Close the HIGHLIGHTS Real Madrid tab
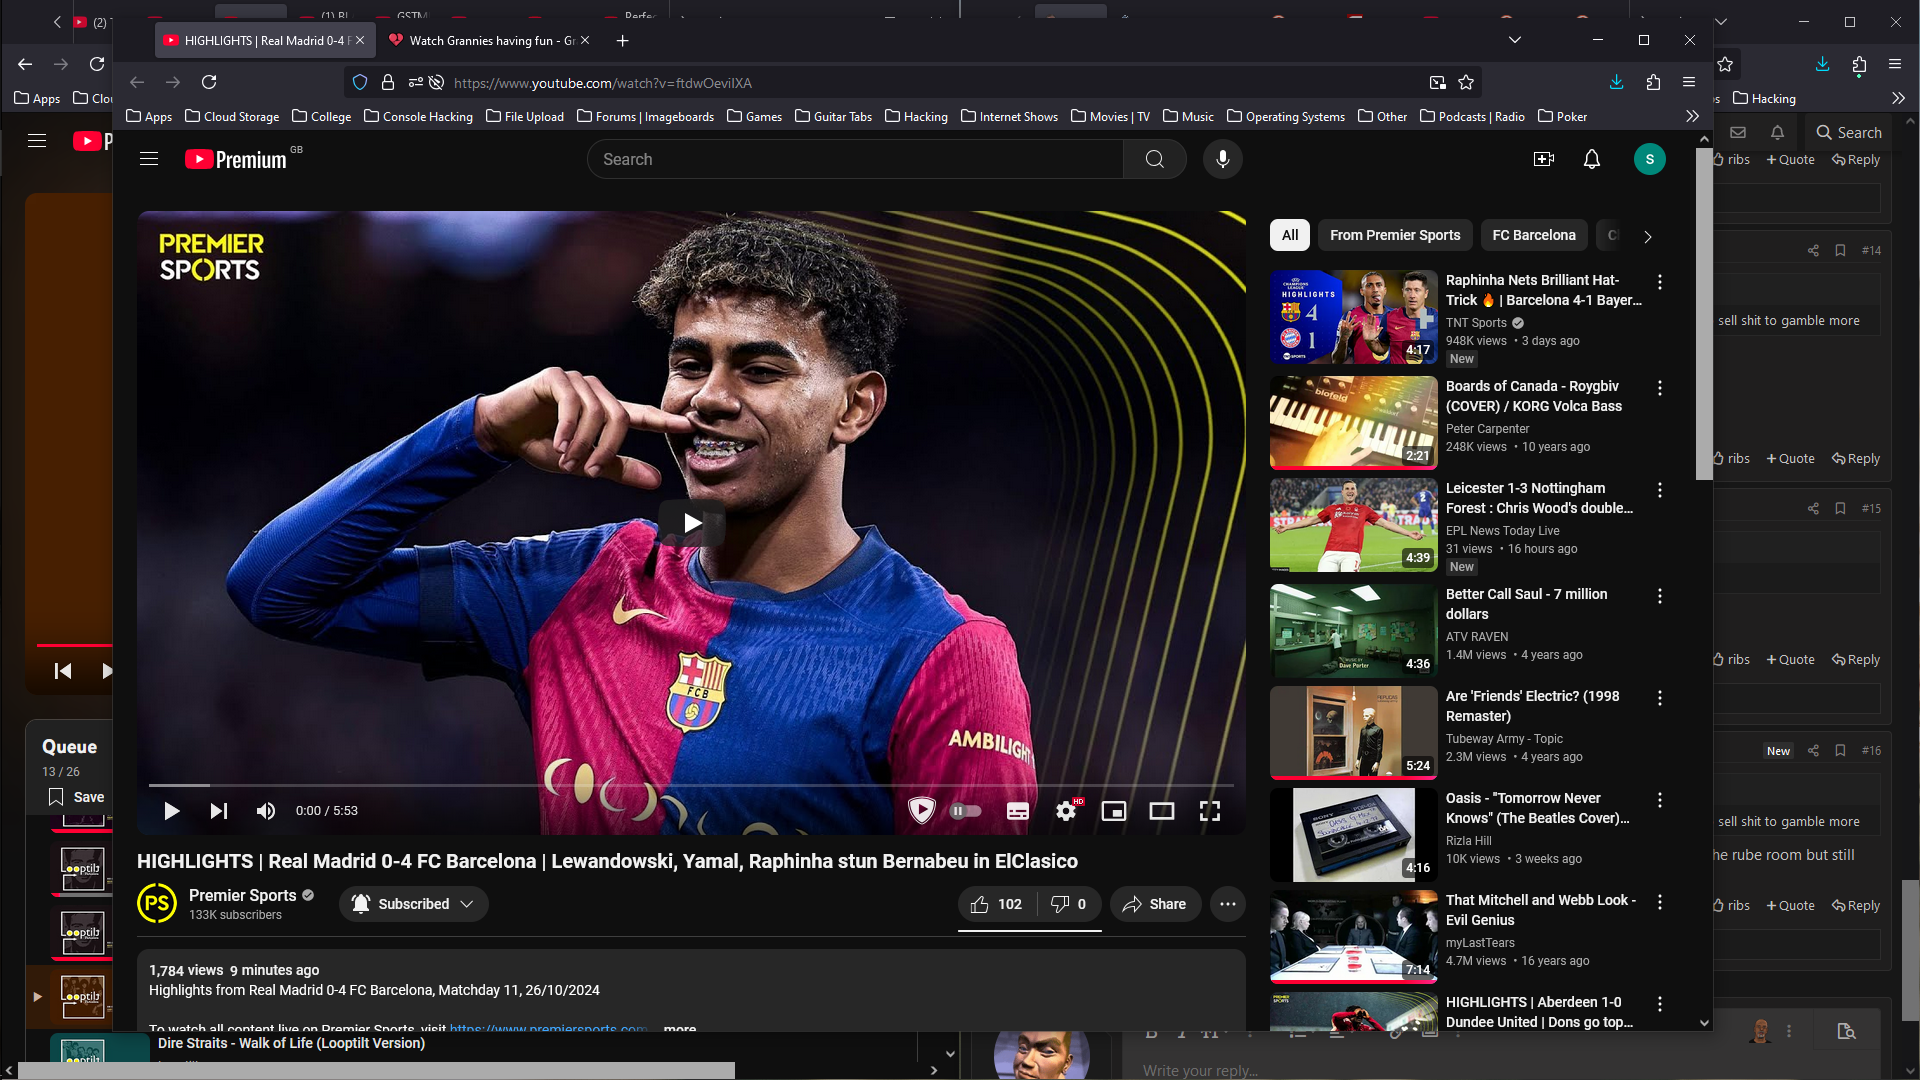This screenshot has height=1080, width=1920. pyautogui.click(x=360, y=41)
